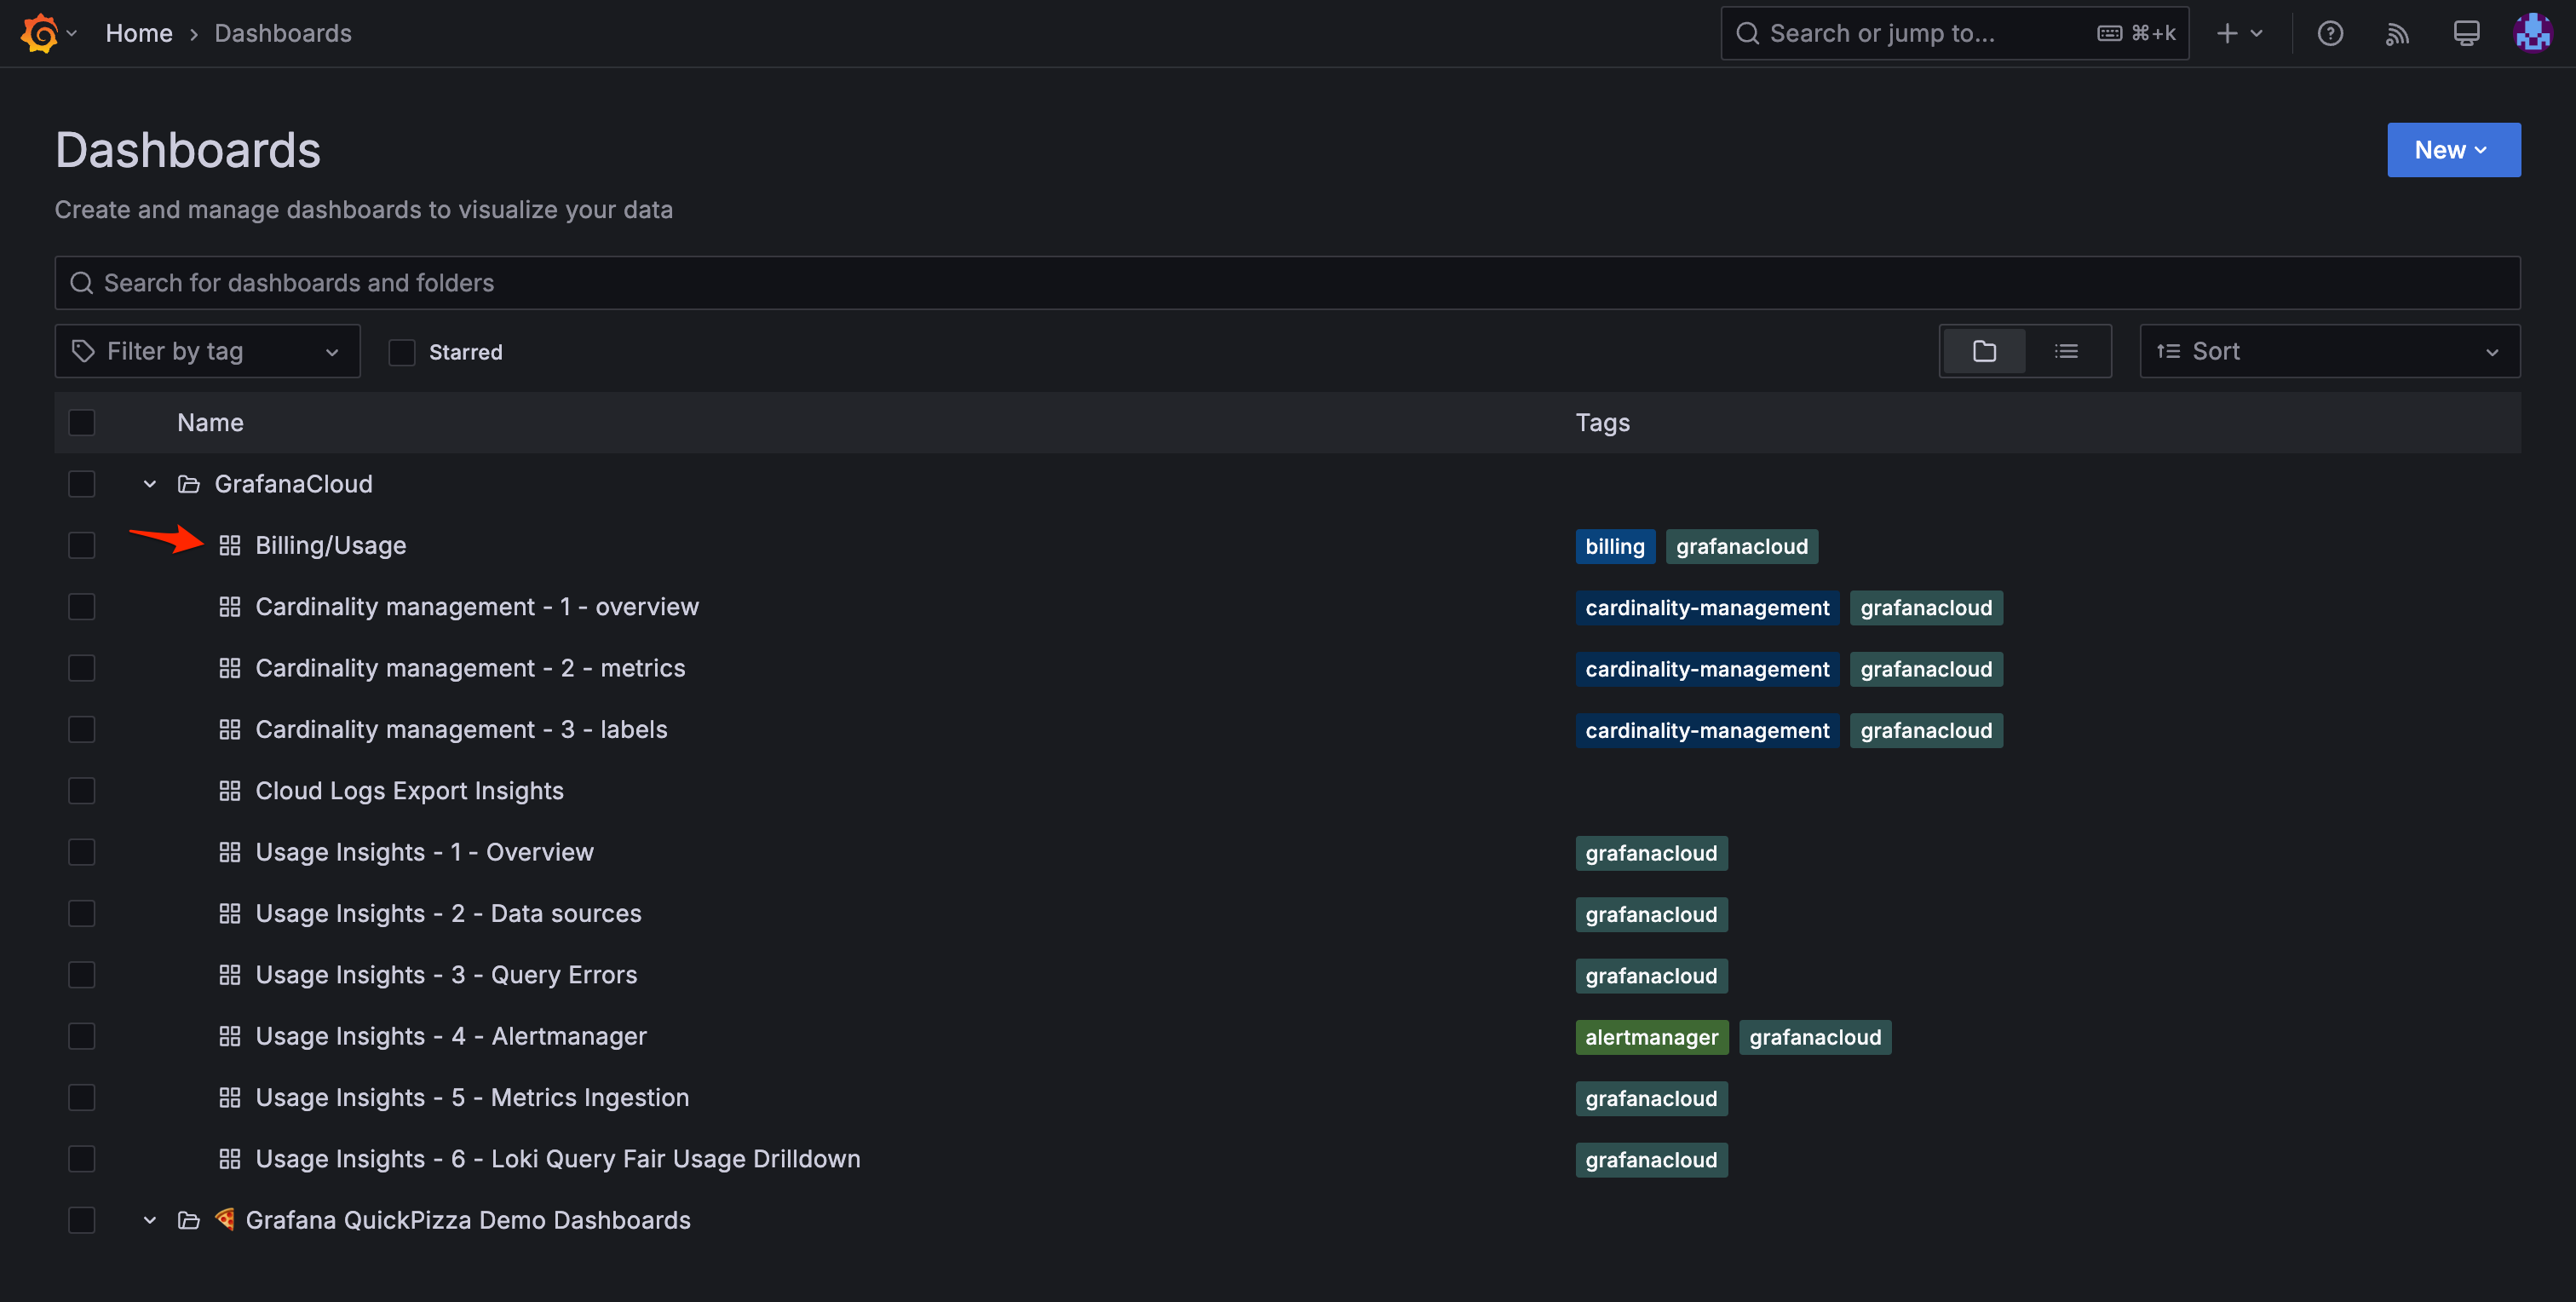Check the Billing/Usage row checkbox

coord(82,545)
